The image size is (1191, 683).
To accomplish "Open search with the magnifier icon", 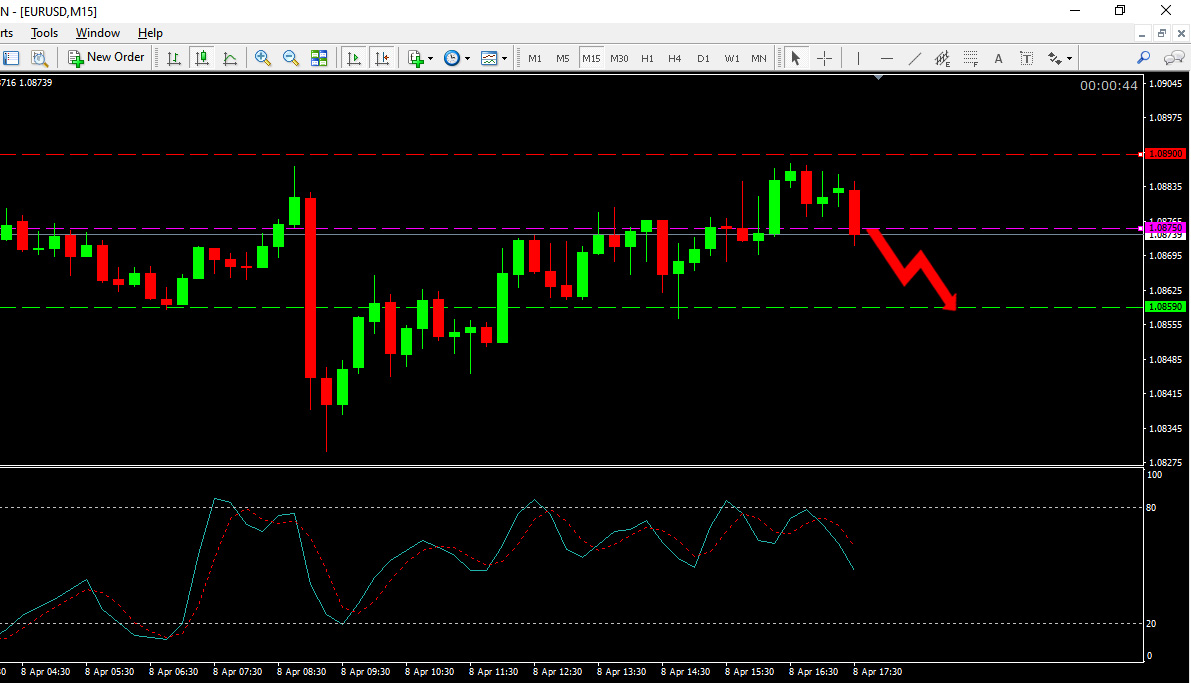I will 1143,58.
